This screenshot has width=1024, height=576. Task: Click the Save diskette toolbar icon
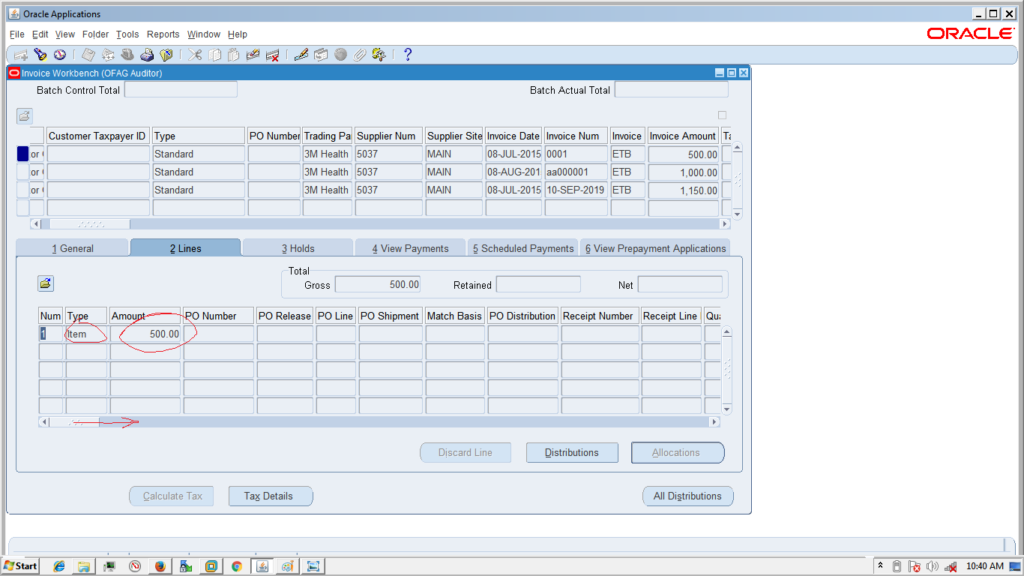click(88, 55)
